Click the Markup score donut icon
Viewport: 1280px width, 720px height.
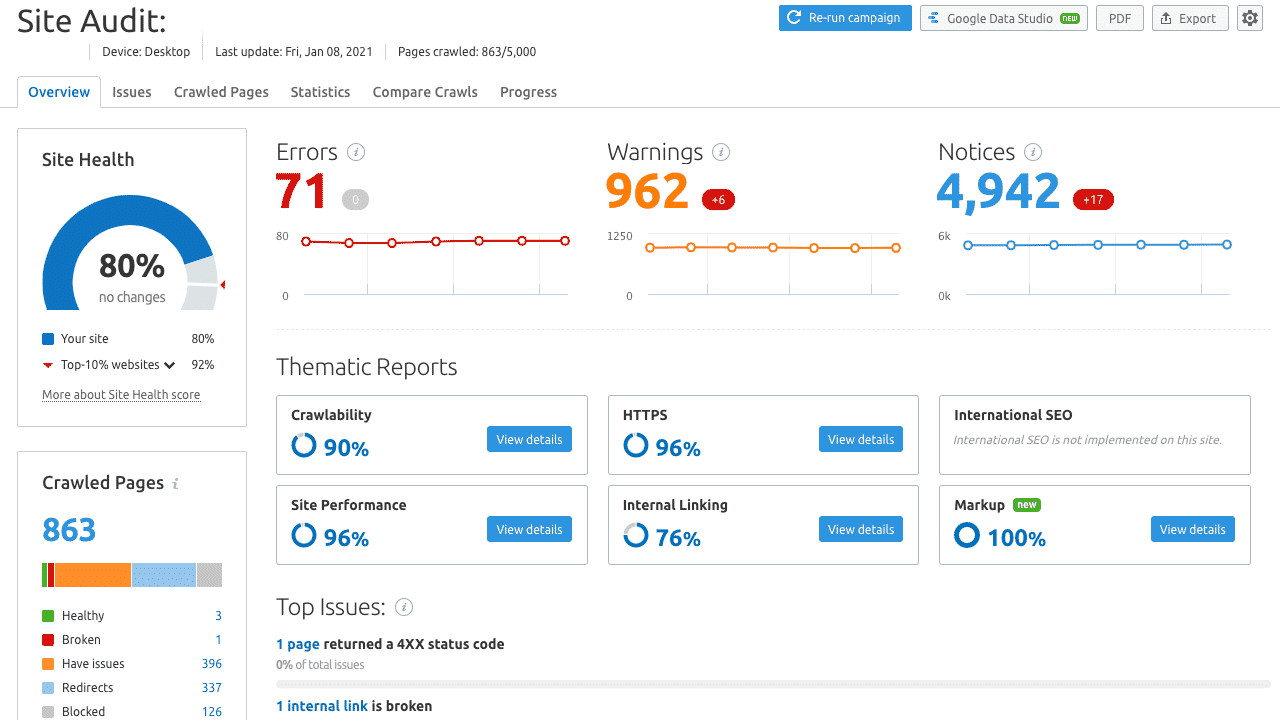click(967, 536)
